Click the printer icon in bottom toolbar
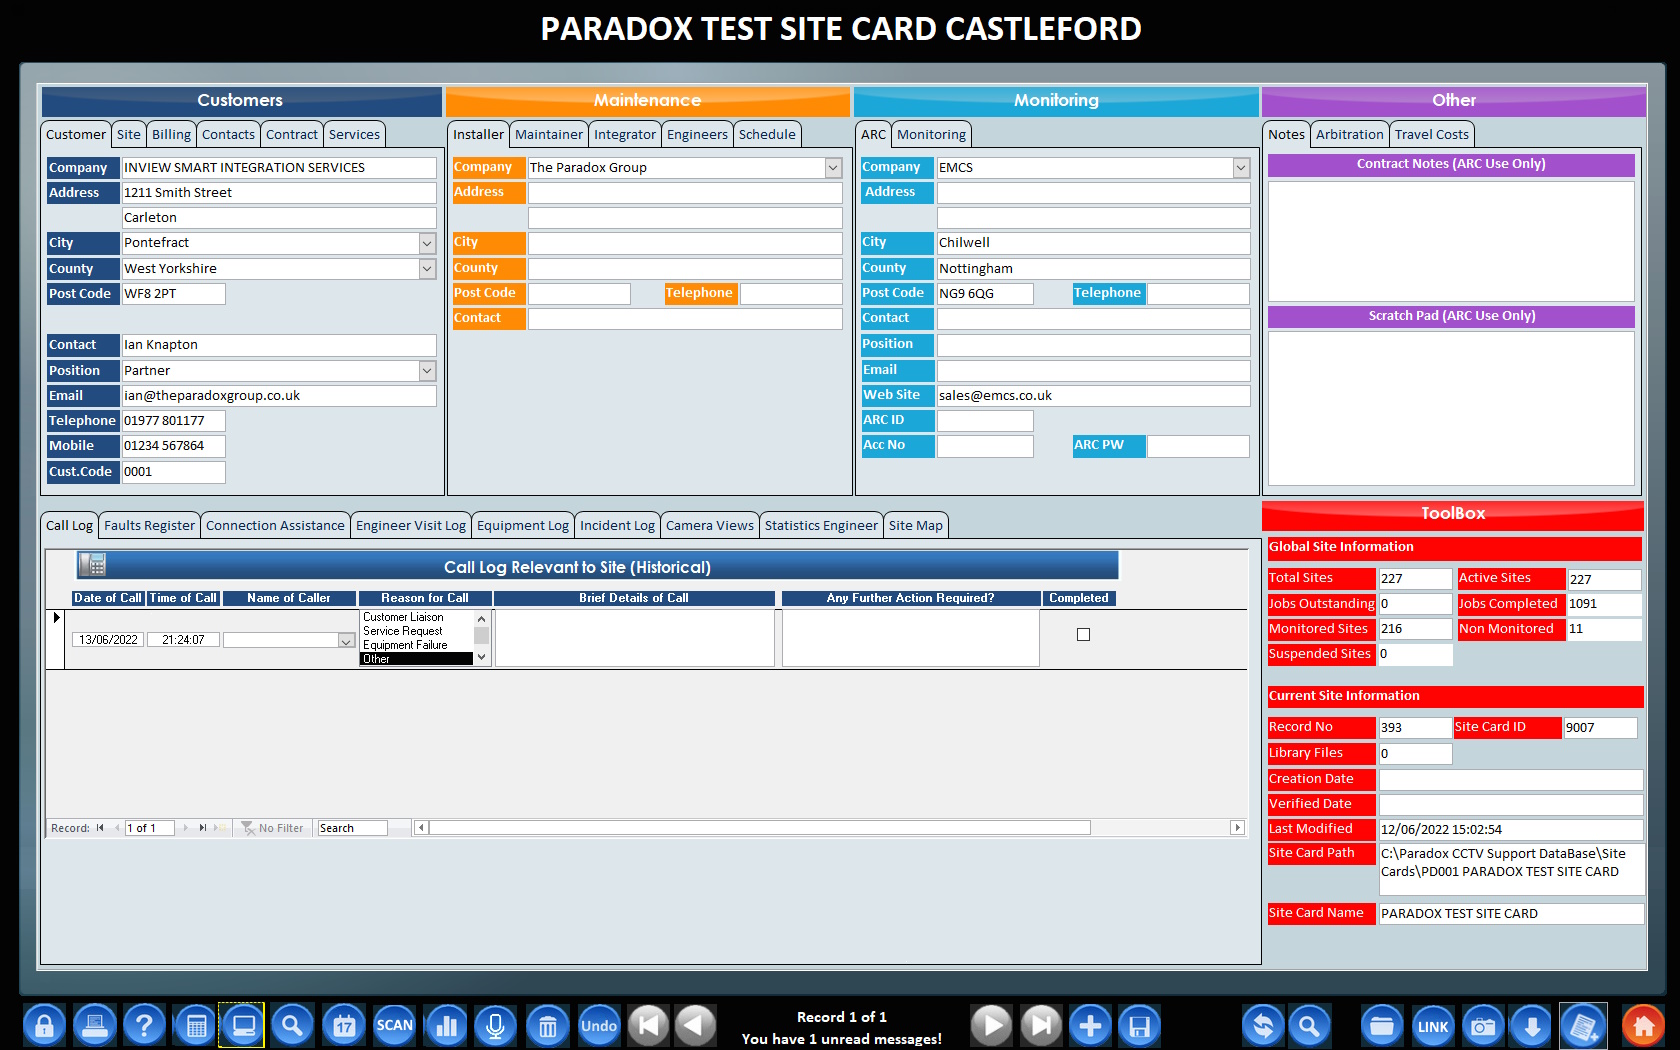Image resolution: width=1680 pixels, height=1050 pixels. (x=94, y=1025)
